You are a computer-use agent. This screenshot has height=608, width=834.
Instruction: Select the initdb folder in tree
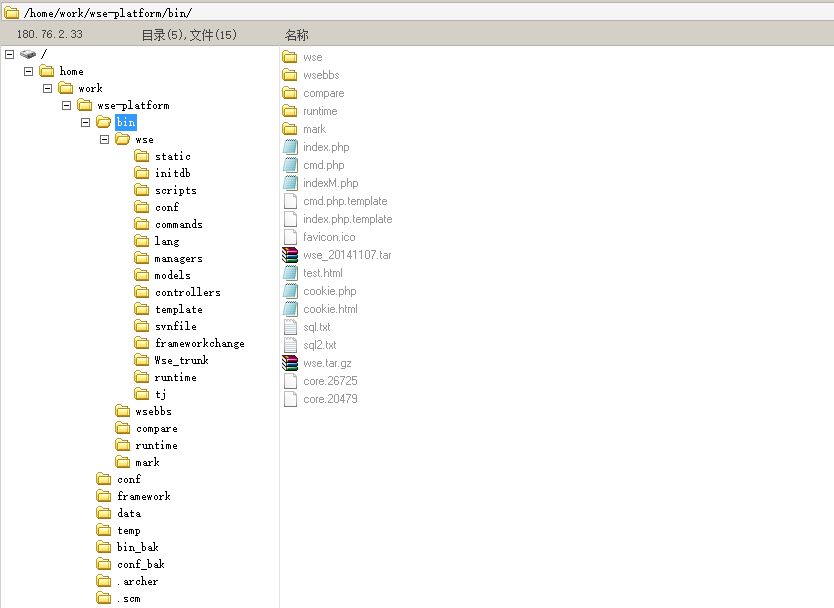tap(173, 173)
